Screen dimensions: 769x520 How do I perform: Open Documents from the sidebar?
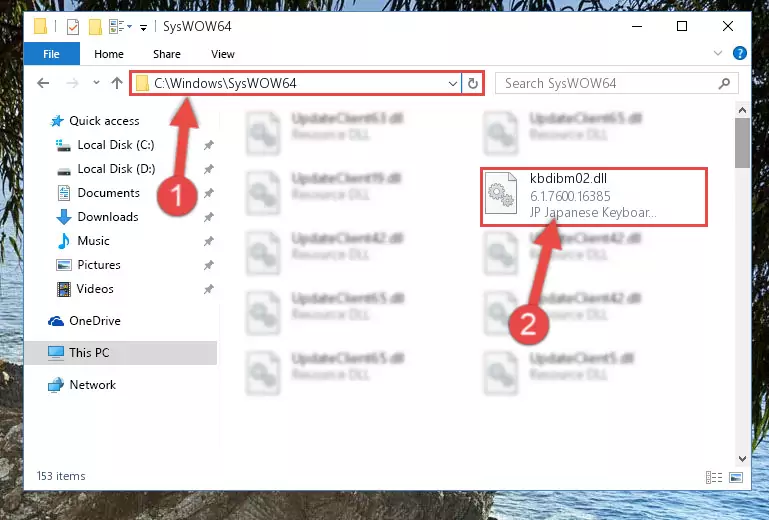click(99, 193)
